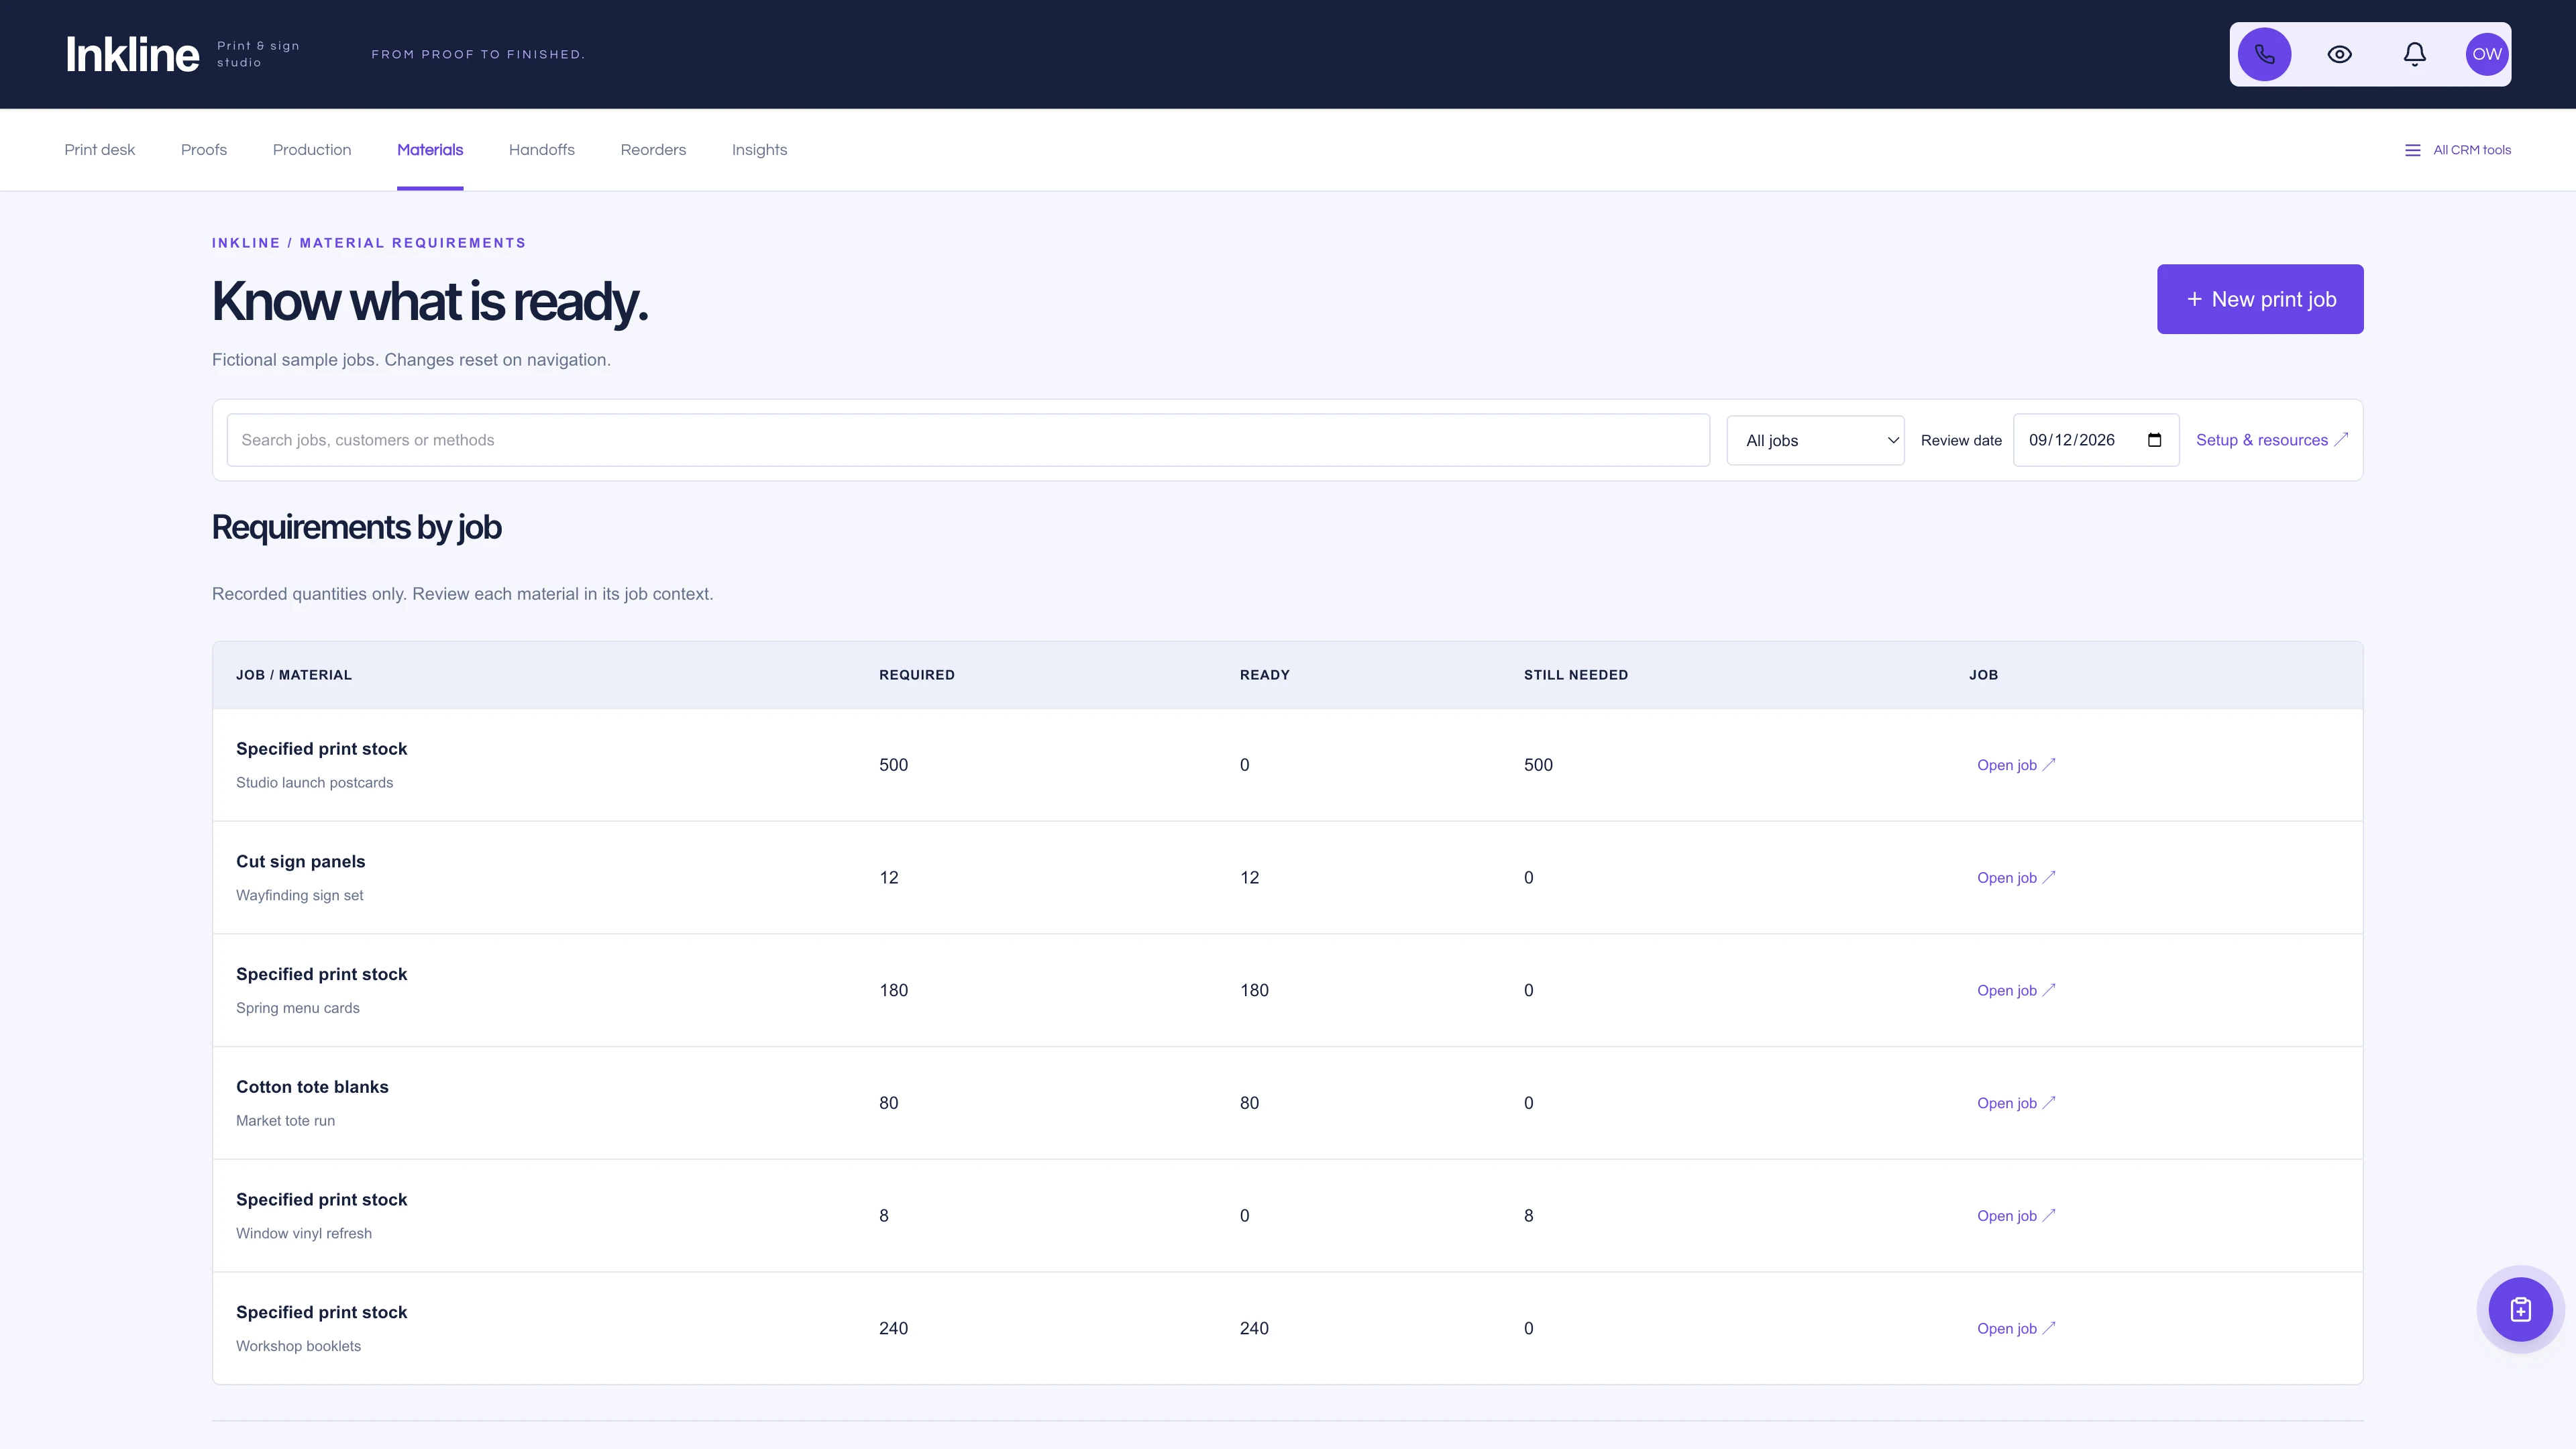Screen dimensions: 2576x1449
Task: Click the Inkline / Material Requirements breadcrumb
Action: [x=368, y=243]
